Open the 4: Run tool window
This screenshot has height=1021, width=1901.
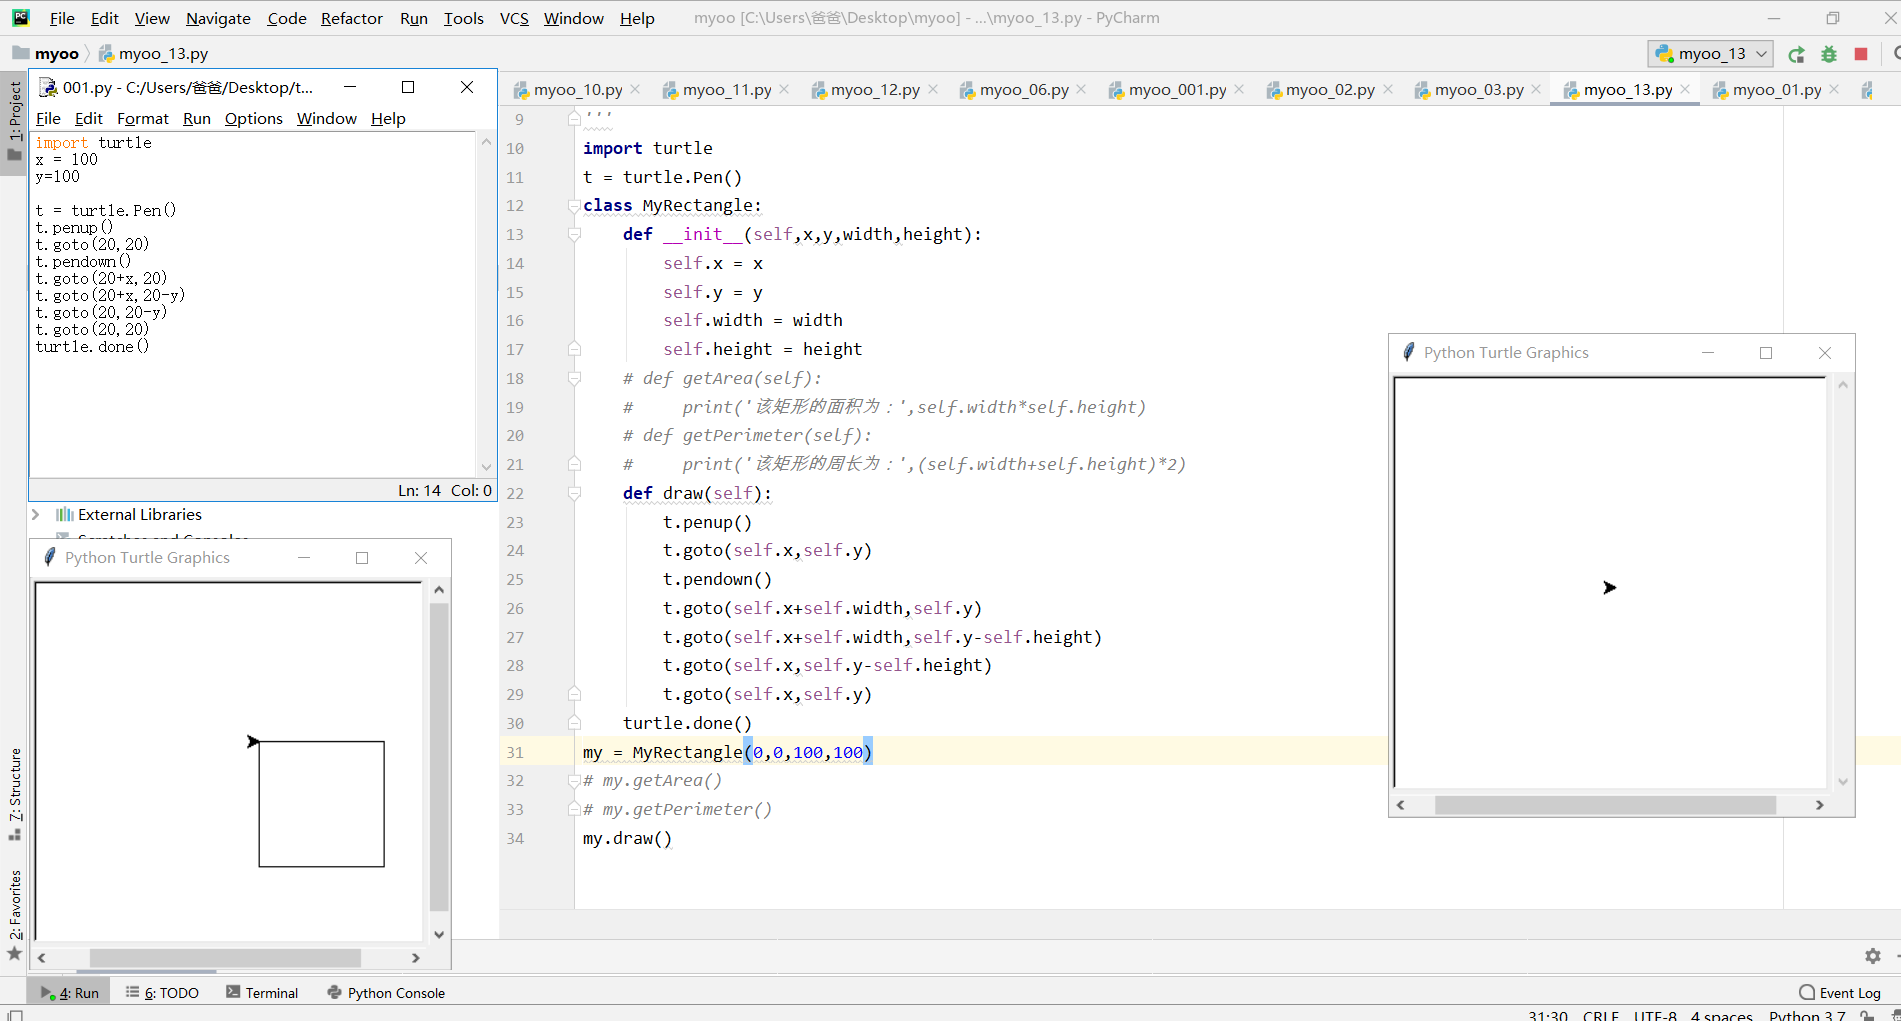coord(70,993)
